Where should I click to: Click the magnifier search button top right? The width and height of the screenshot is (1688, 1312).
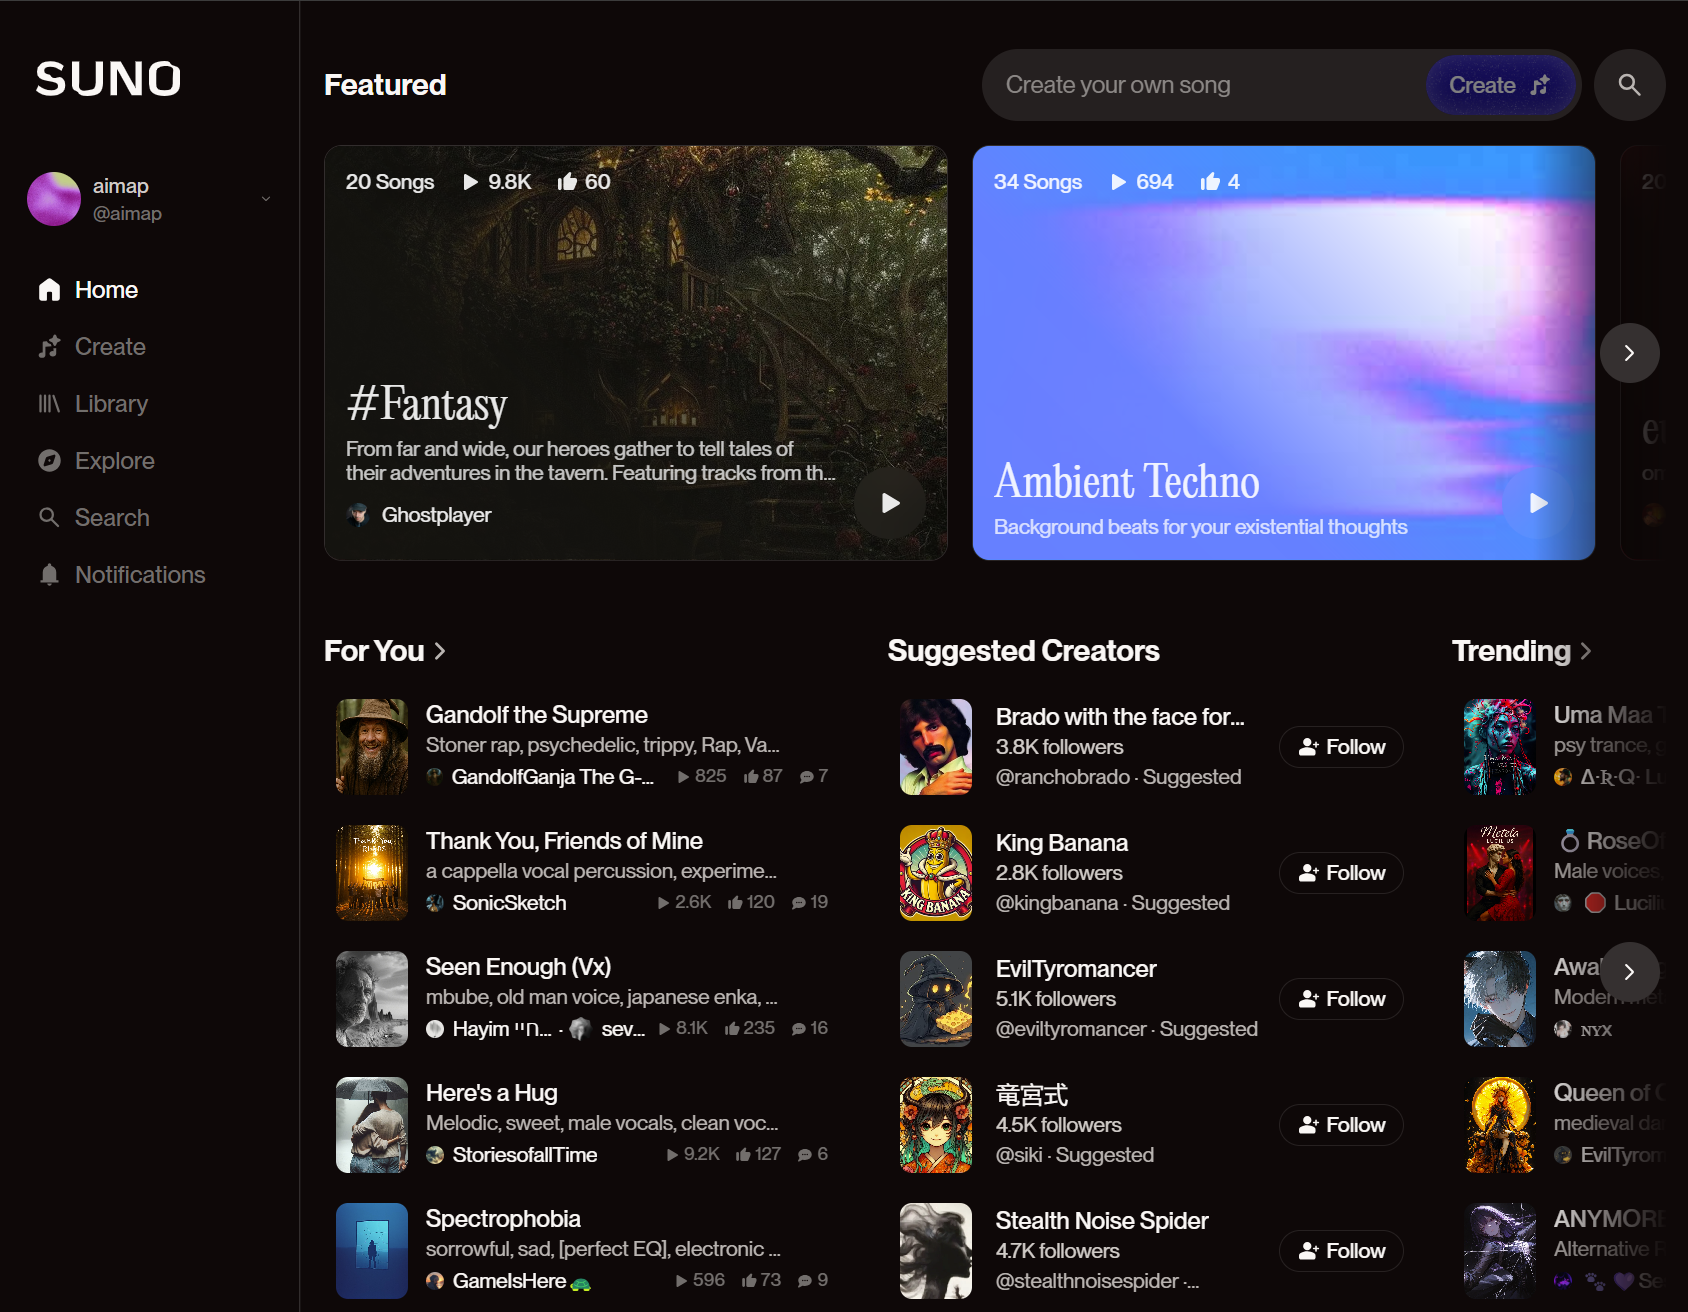(1629, 85)
